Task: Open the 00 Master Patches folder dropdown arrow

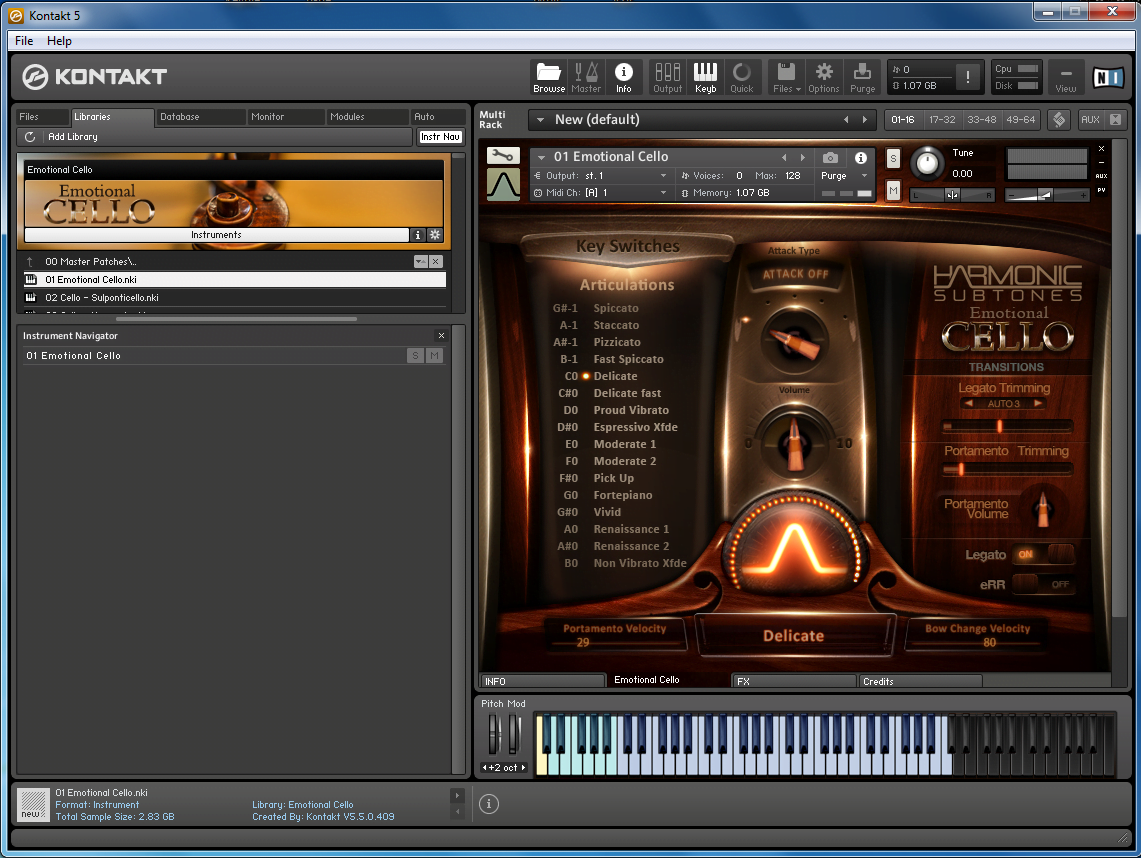Action: (421, 261)
